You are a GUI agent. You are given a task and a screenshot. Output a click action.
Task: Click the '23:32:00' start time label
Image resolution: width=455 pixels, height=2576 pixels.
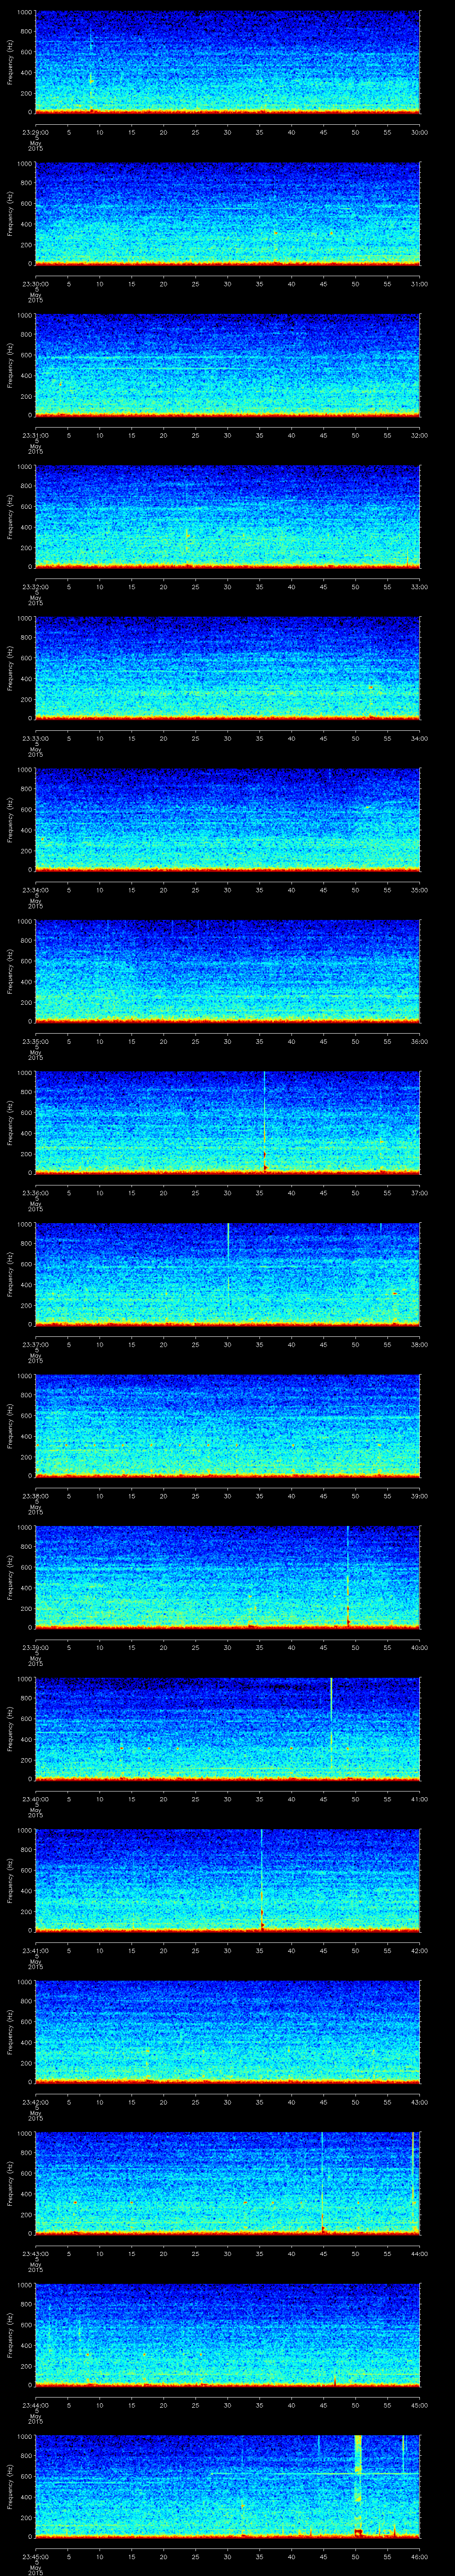35,586
